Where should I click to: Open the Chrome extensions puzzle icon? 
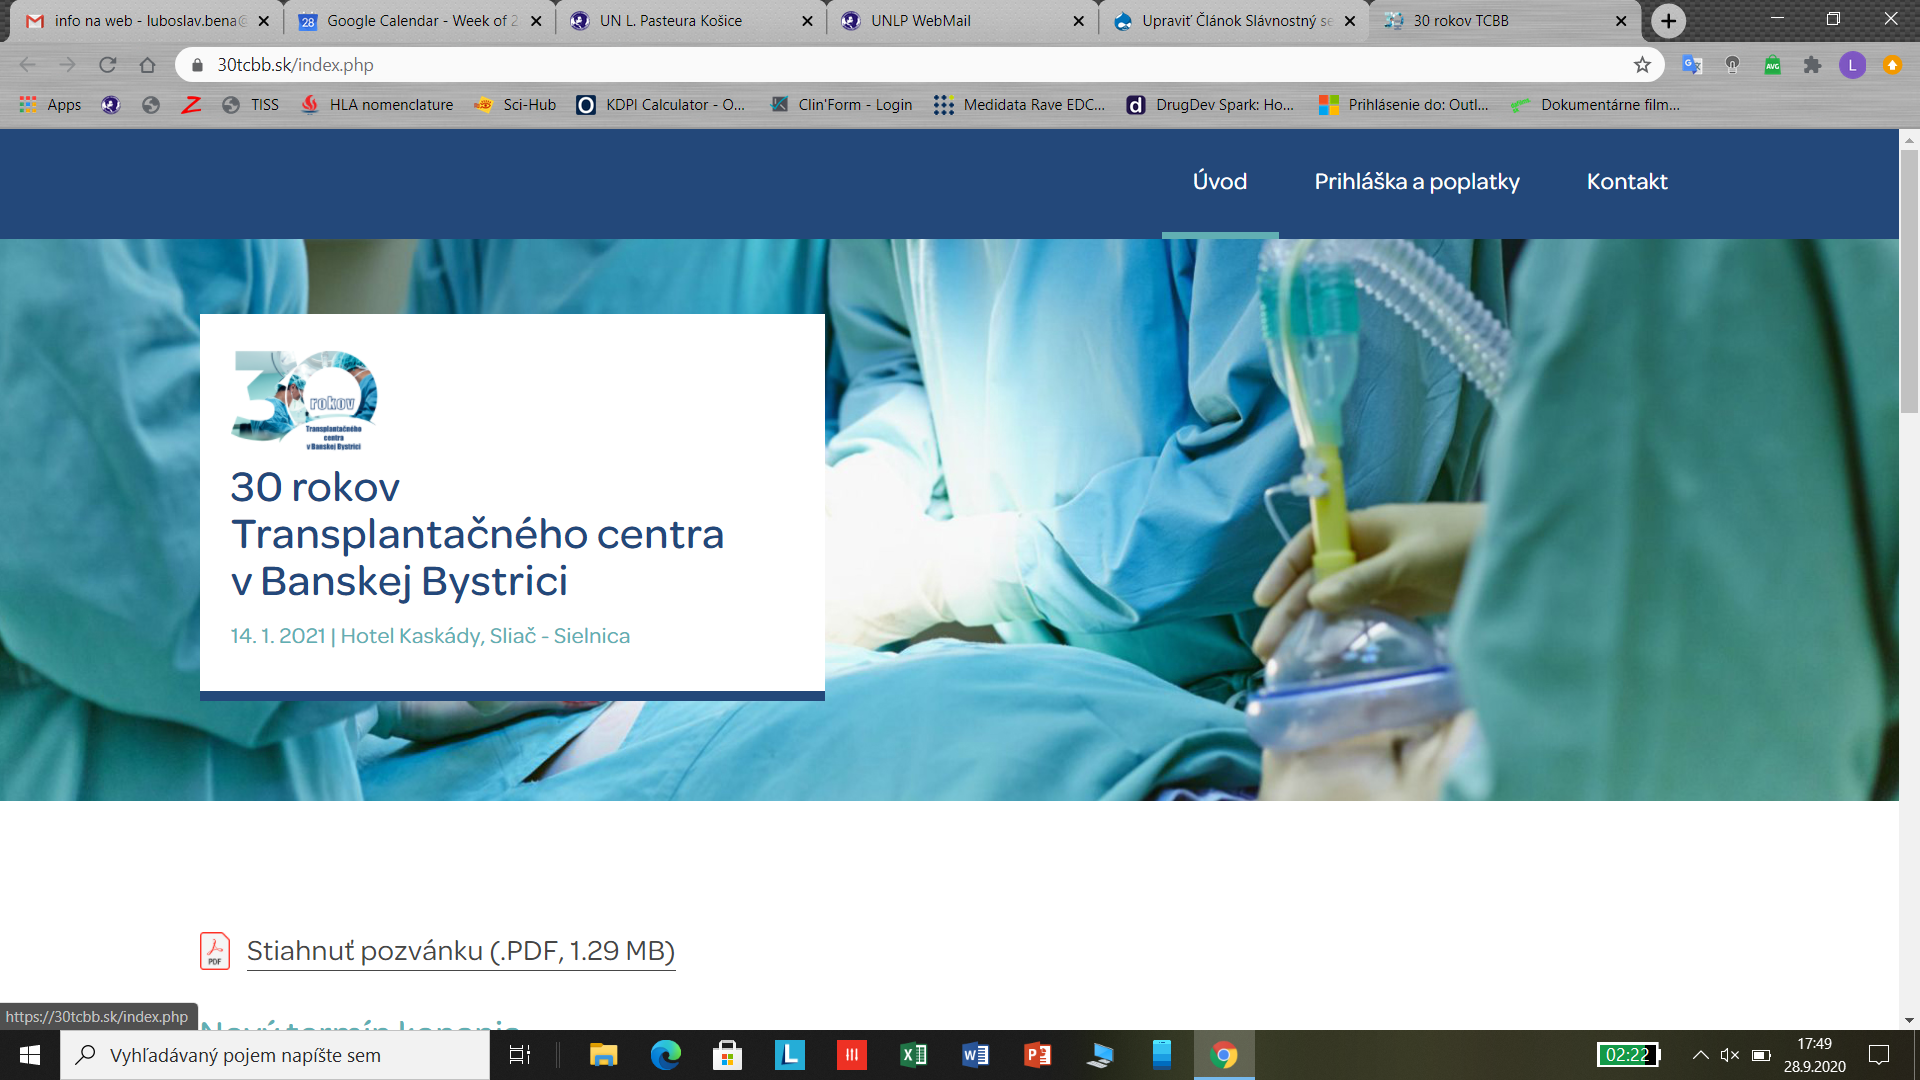pyautogui.click(x=1812, y=65)
